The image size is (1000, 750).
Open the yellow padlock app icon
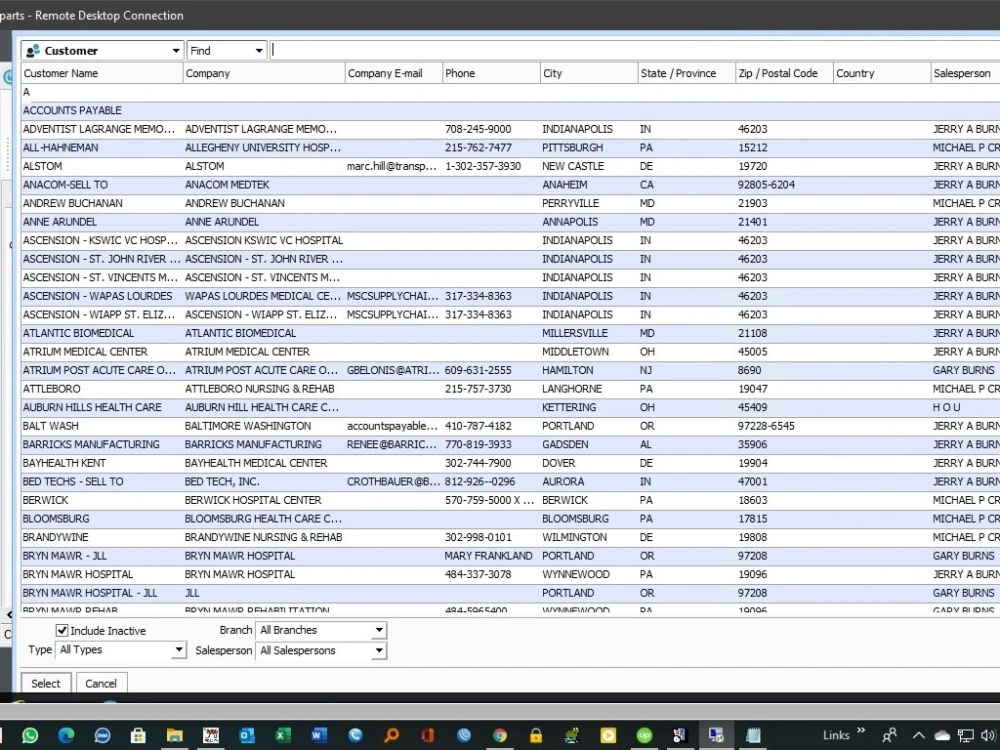[536, 735]
